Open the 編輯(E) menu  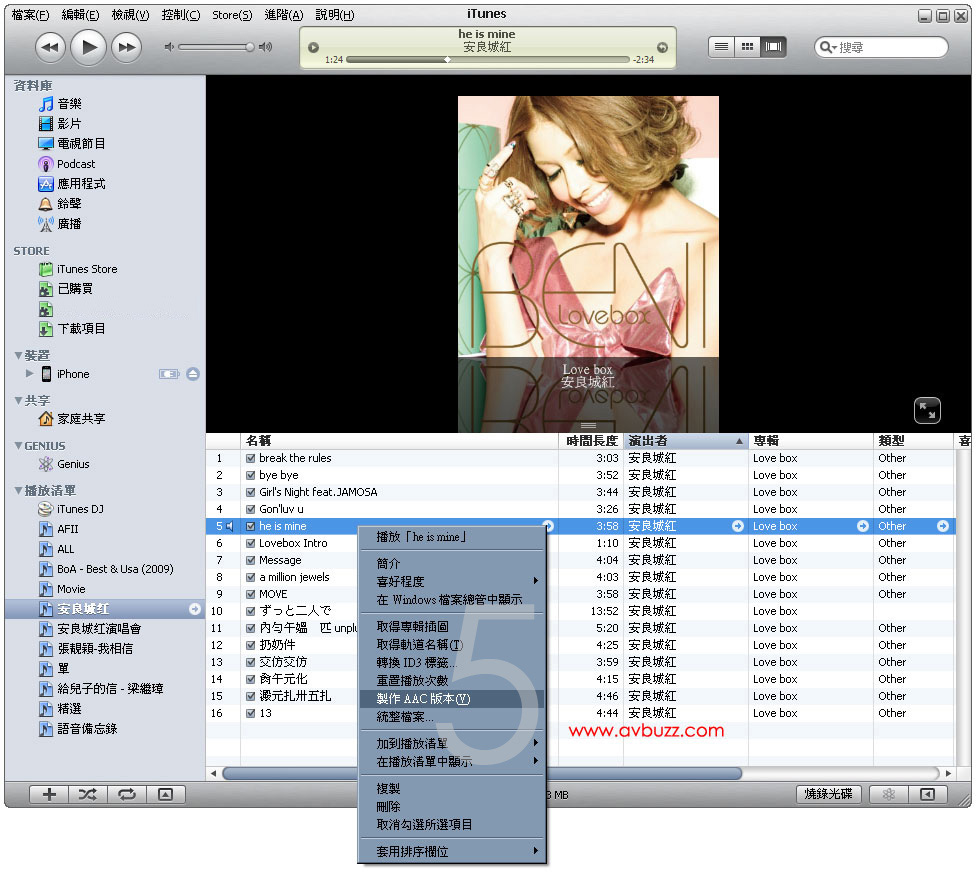point(80,15)
